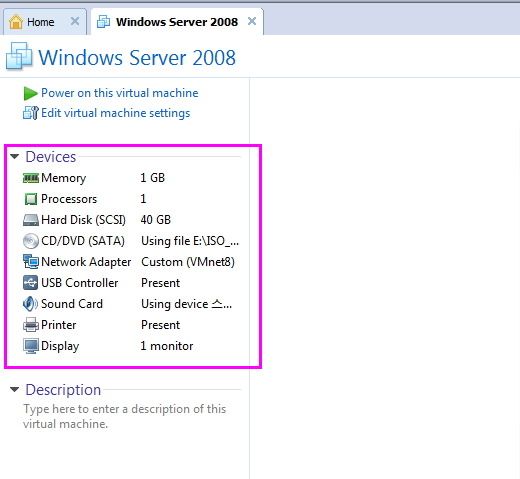Image resolution: width=520 pixels, height=479 pixels.
Task: Click the Processors value '1'
Action: (143, 199)
